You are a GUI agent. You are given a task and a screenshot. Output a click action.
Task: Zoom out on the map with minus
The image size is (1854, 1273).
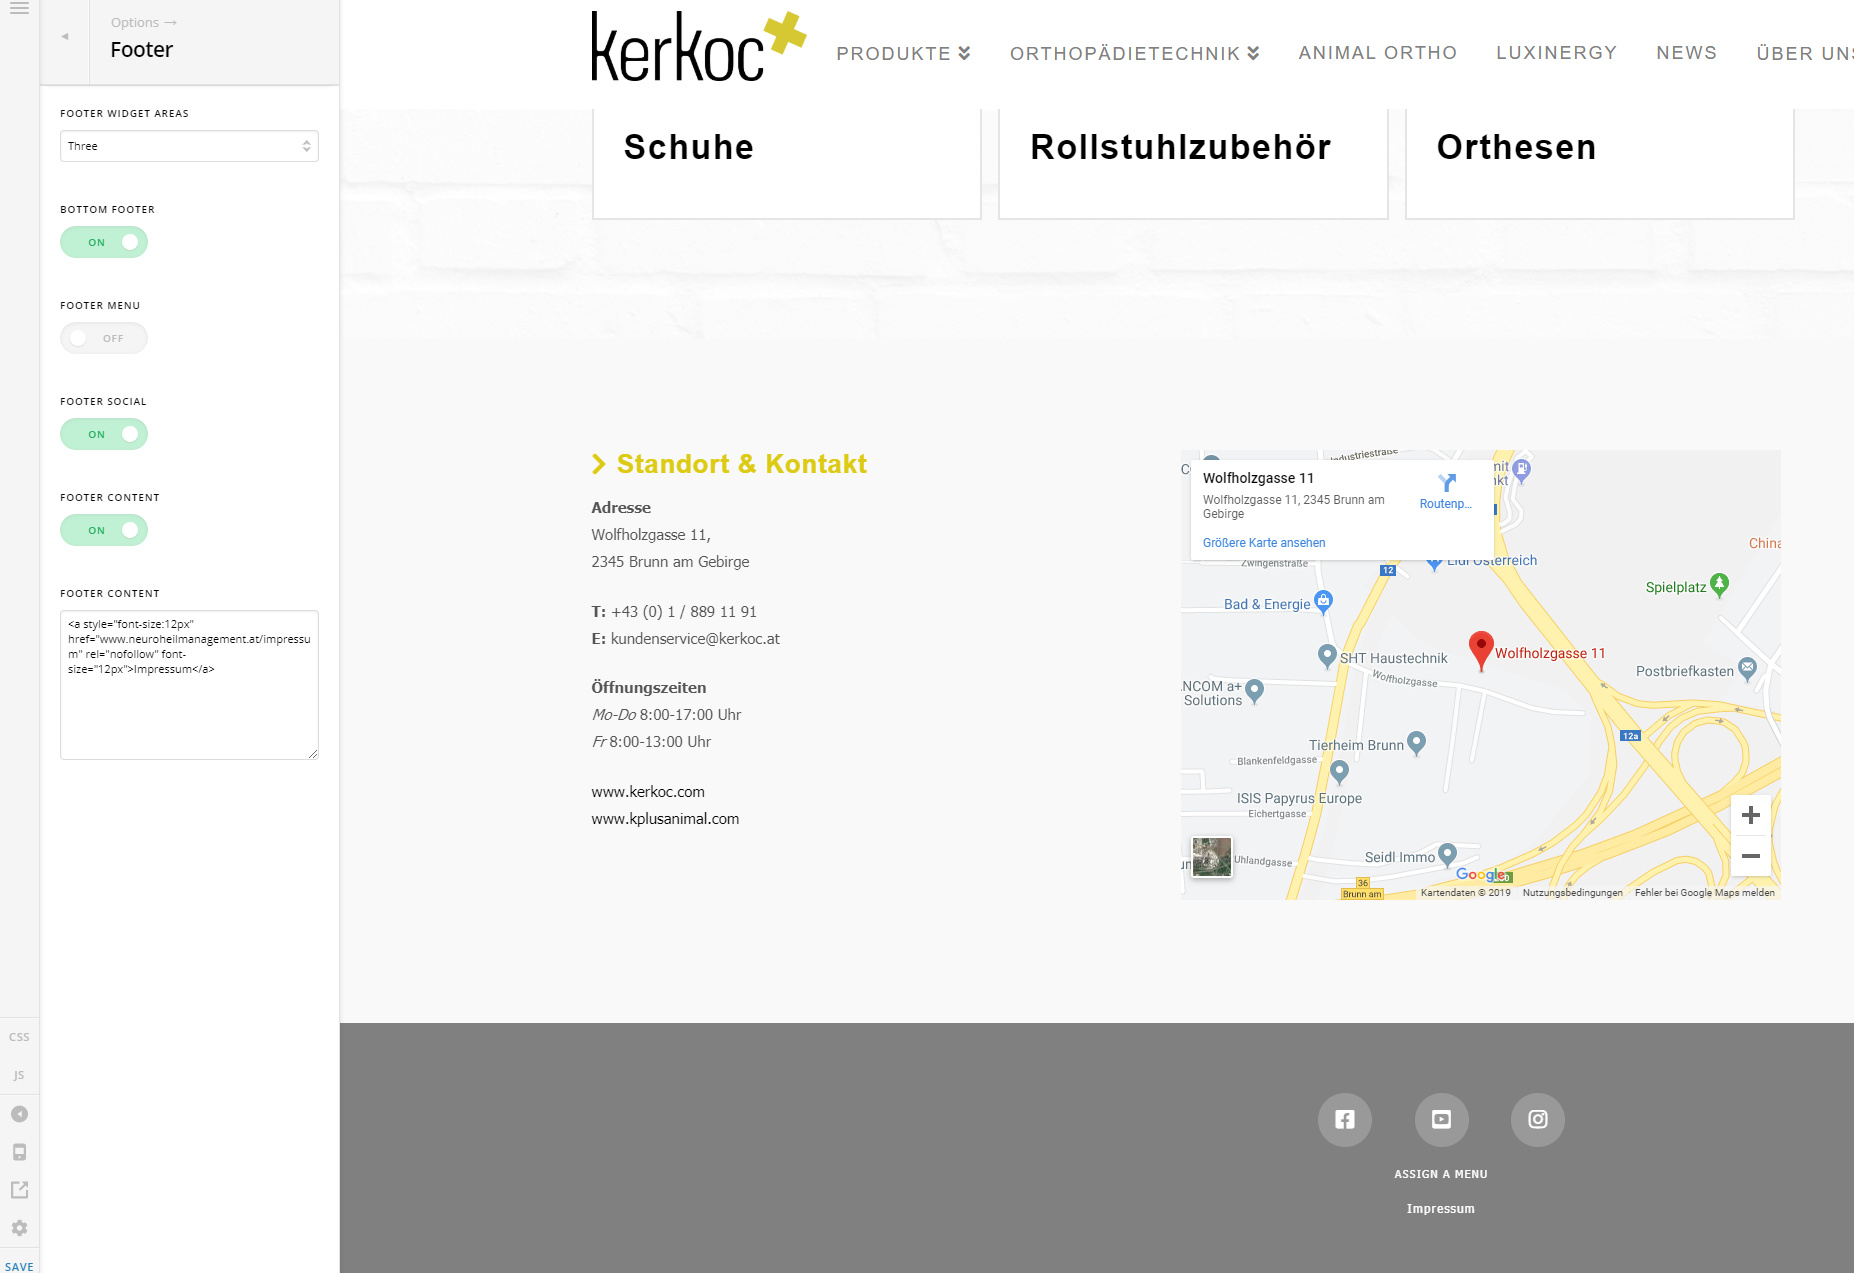[1751, 856]
